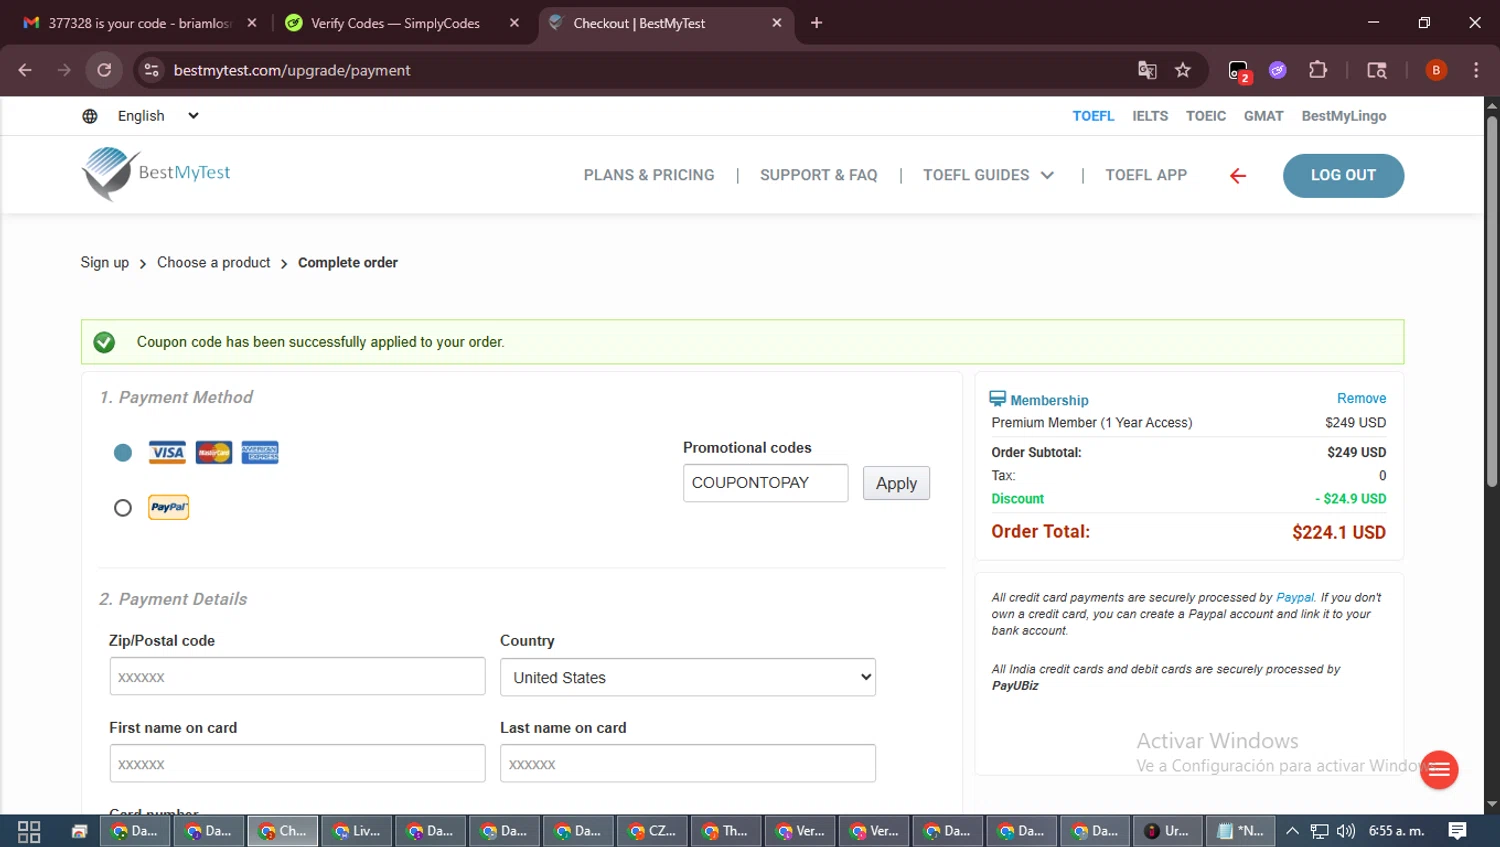Viewport: 1500px width, 847px height.
Task: Switch to the GMAT section
Action: tap(1264, 116)
